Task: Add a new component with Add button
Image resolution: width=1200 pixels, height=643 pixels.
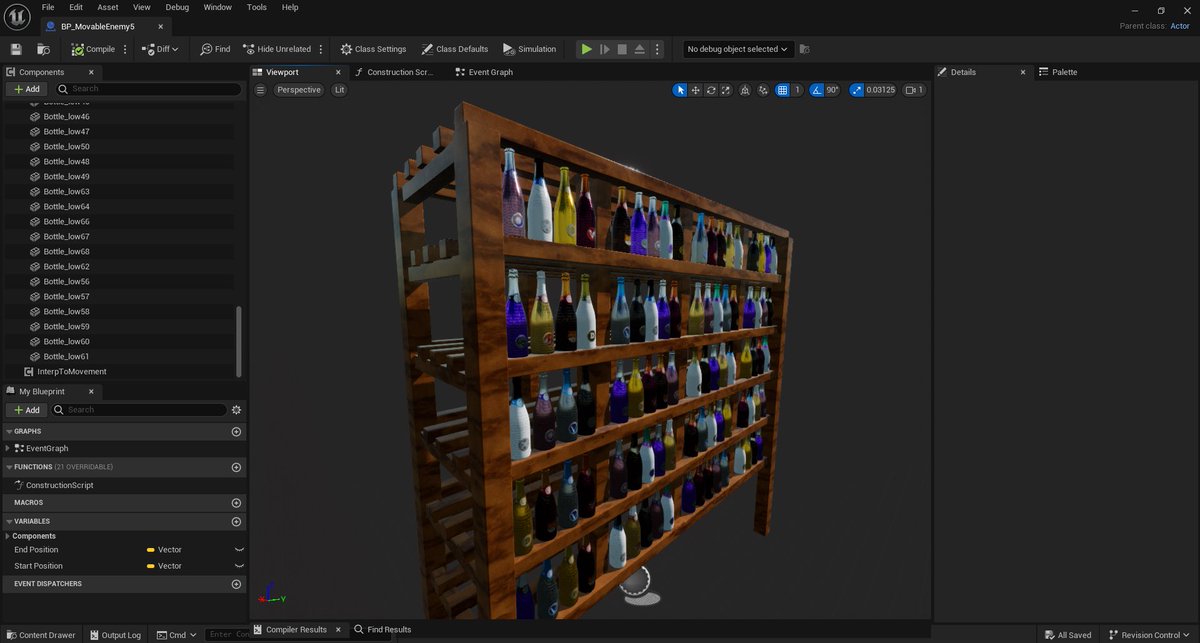Action: pyautogui.click(x=27, y=89)
